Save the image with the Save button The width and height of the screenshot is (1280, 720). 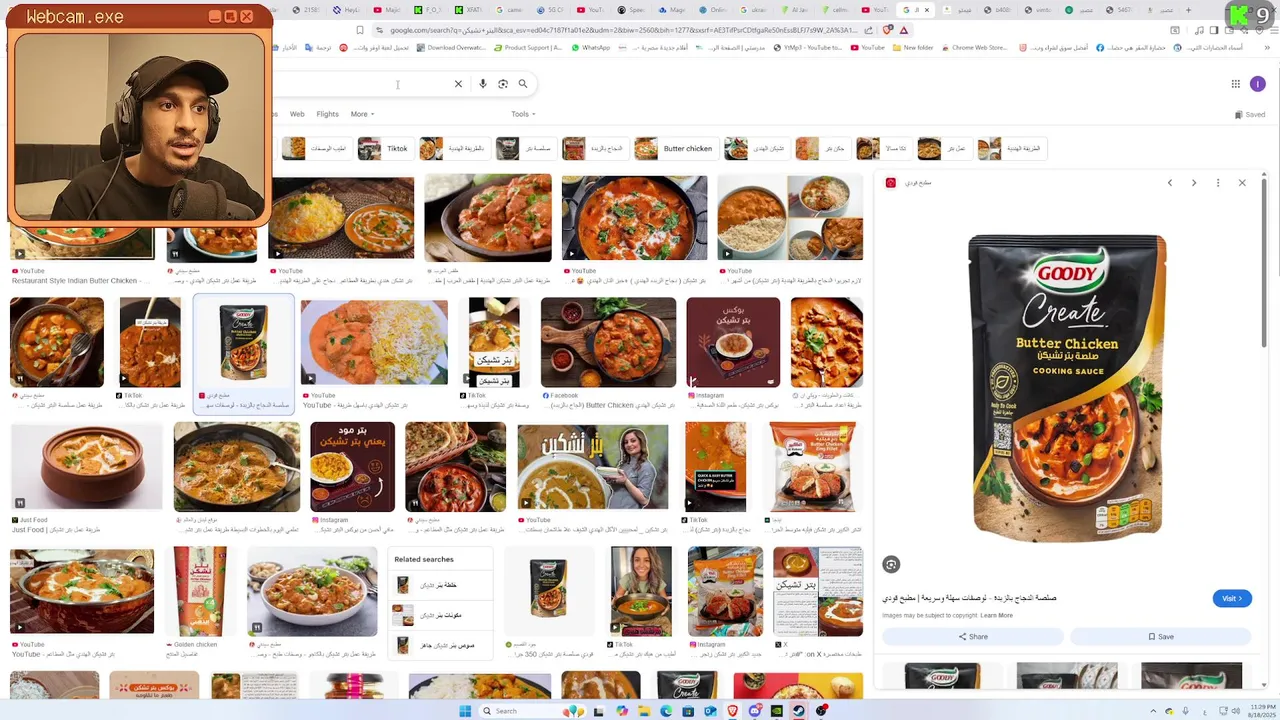[x=1161, y=637]
